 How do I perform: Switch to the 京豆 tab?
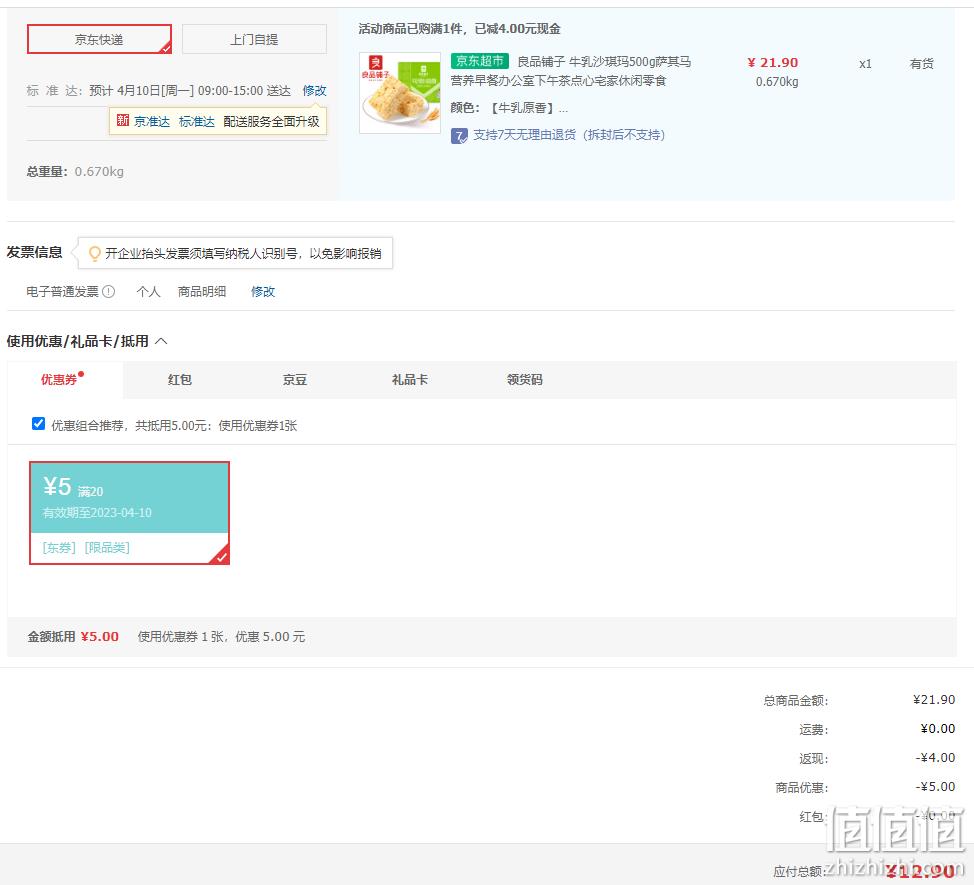(294, 379)
